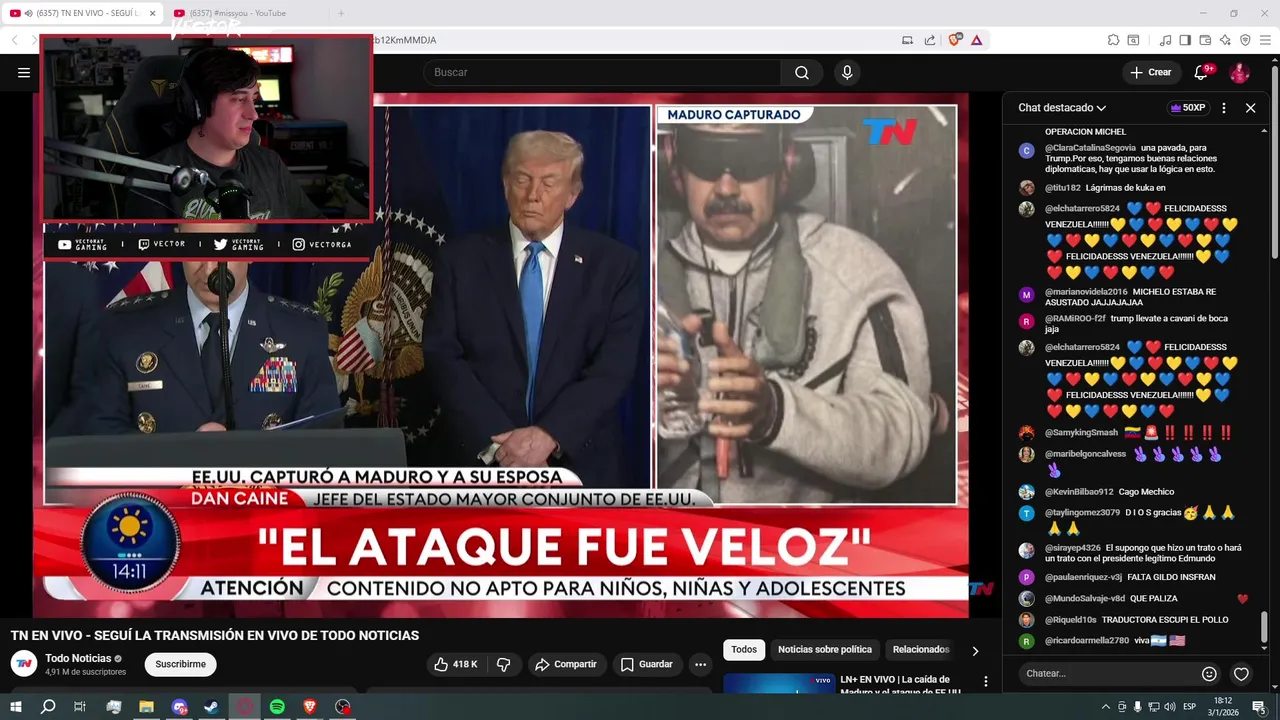This screenshot has height=720, width=1280.
Task: Open OBS Studio from the taskbar
Action: (x=343, y=707)
